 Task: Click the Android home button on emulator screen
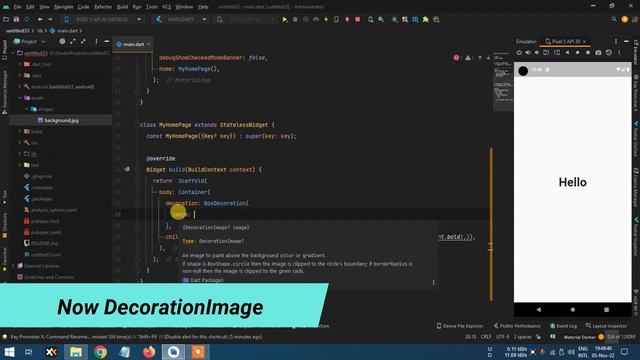tap(573, 310)
